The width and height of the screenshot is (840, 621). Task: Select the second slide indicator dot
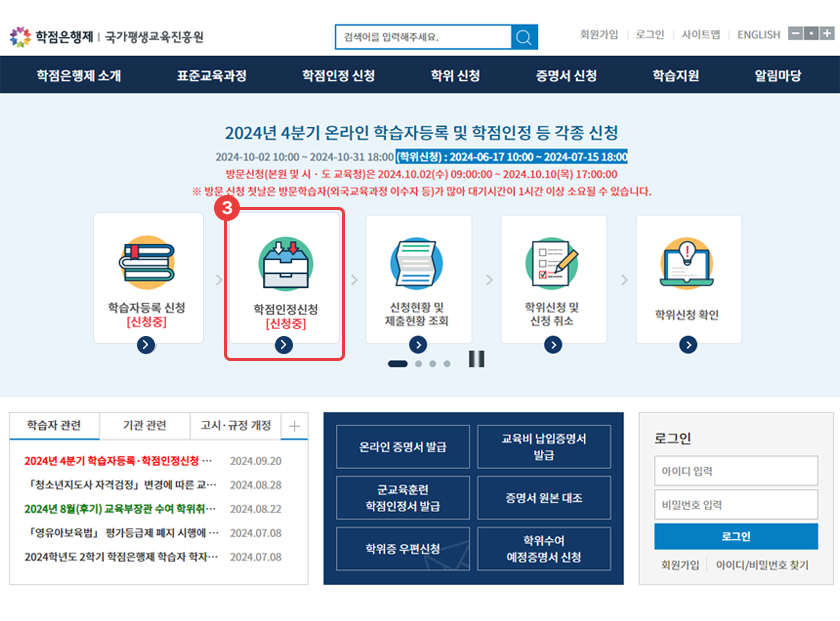pyautogui.click(x=418, y=364)
